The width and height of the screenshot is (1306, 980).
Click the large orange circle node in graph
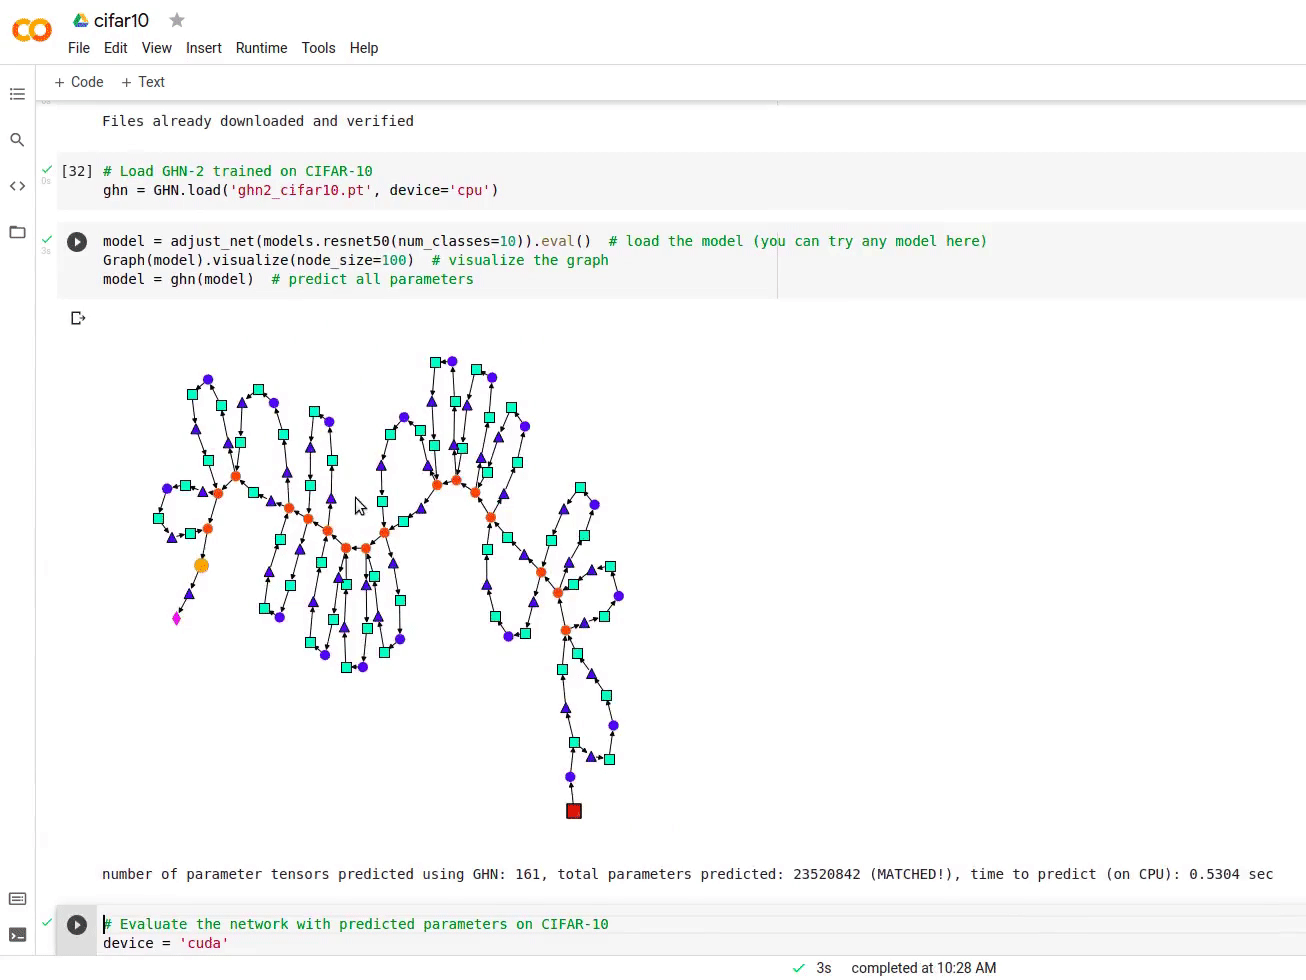coord(201,566)
